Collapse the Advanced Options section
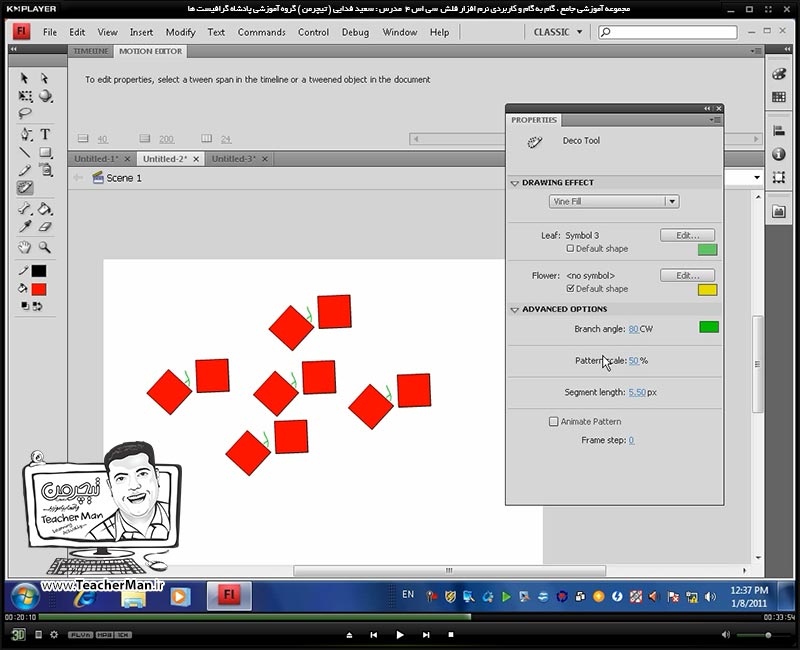The width and height of the screenshot is (800, 650). (514, 309)
